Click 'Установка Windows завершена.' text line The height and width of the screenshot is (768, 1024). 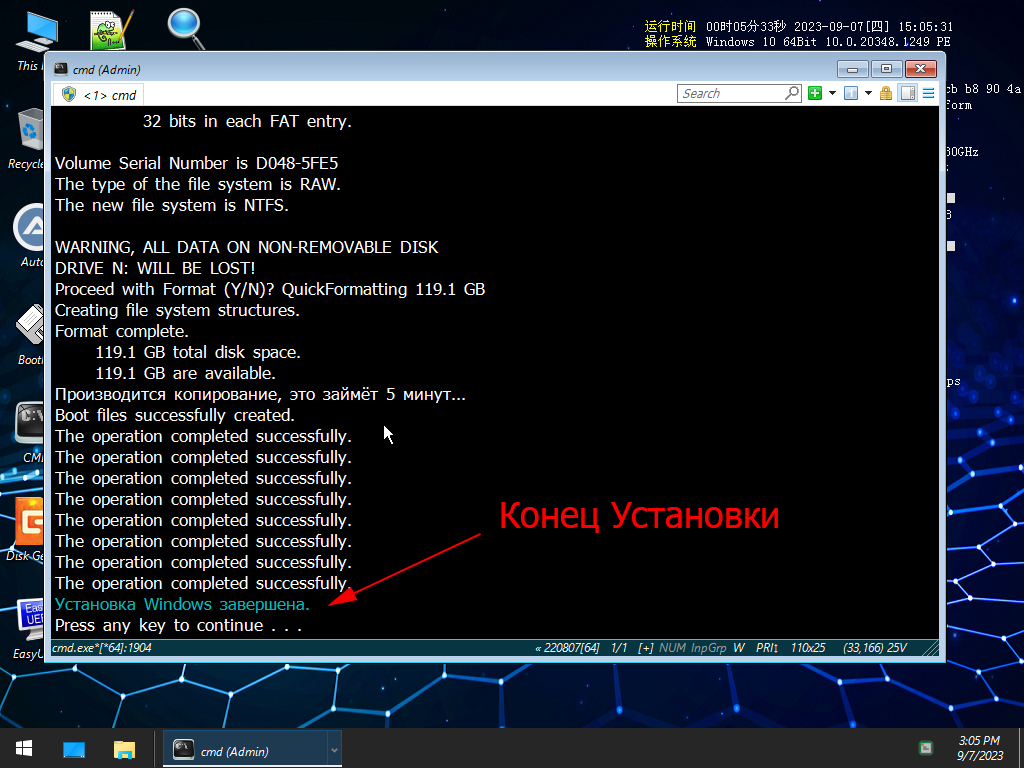(x=182, y=604)
